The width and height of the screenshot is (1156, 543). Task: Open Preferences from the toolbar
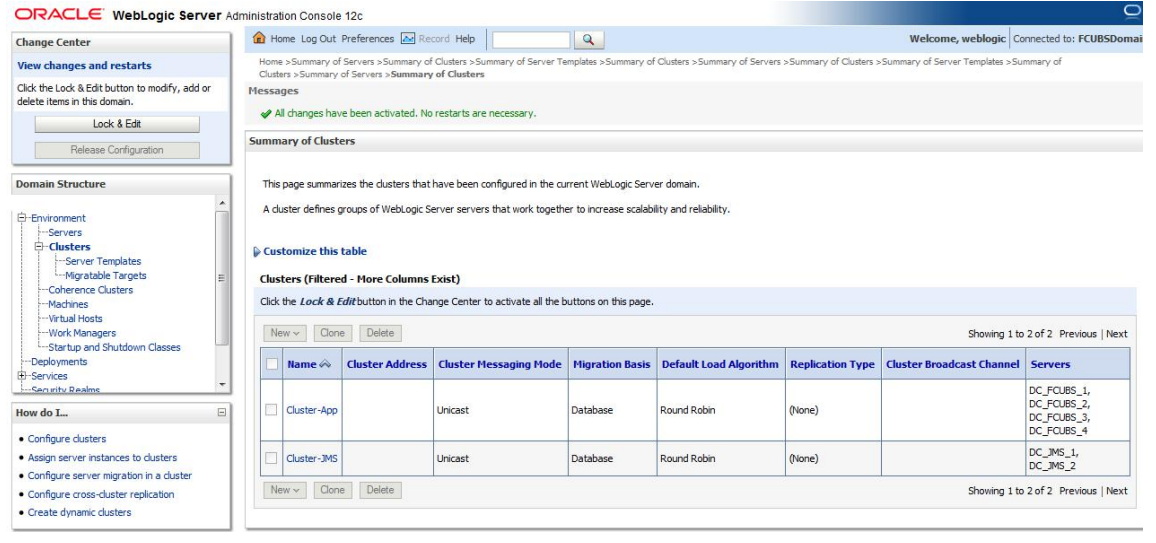click(368, 39)
